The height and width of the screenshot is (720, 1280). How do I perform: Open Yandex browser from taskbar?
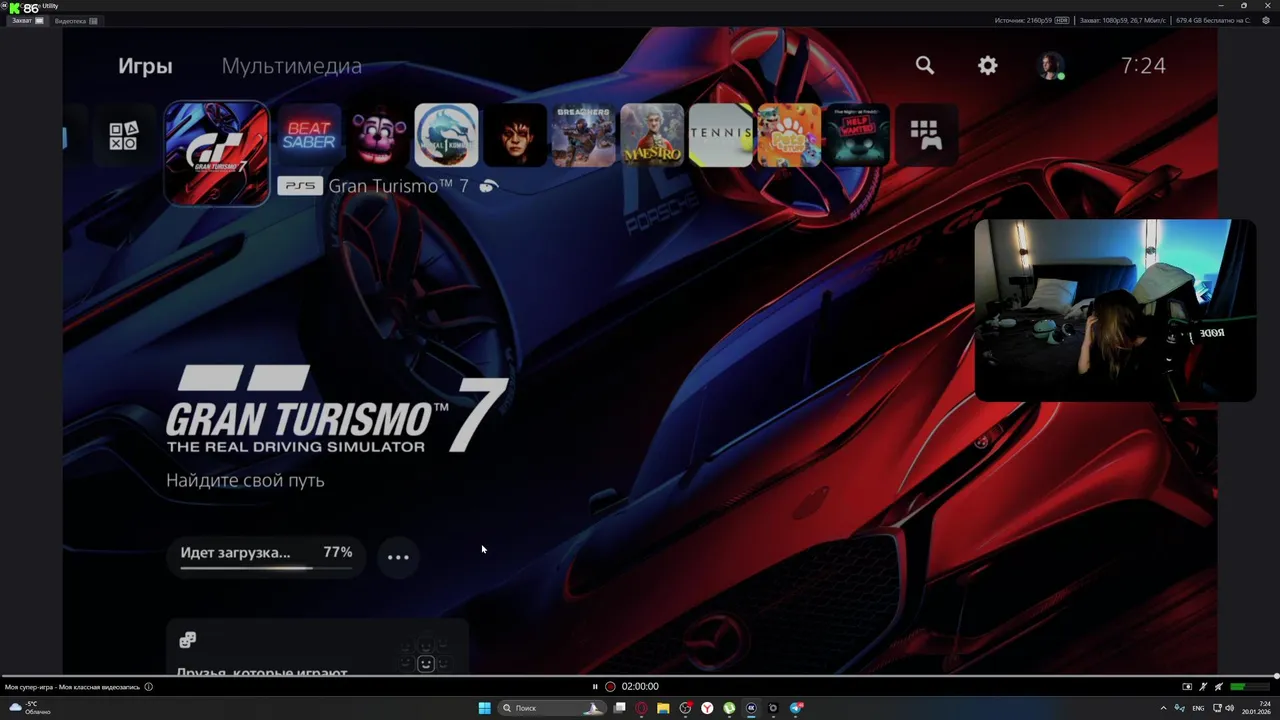tap(707, 708)
